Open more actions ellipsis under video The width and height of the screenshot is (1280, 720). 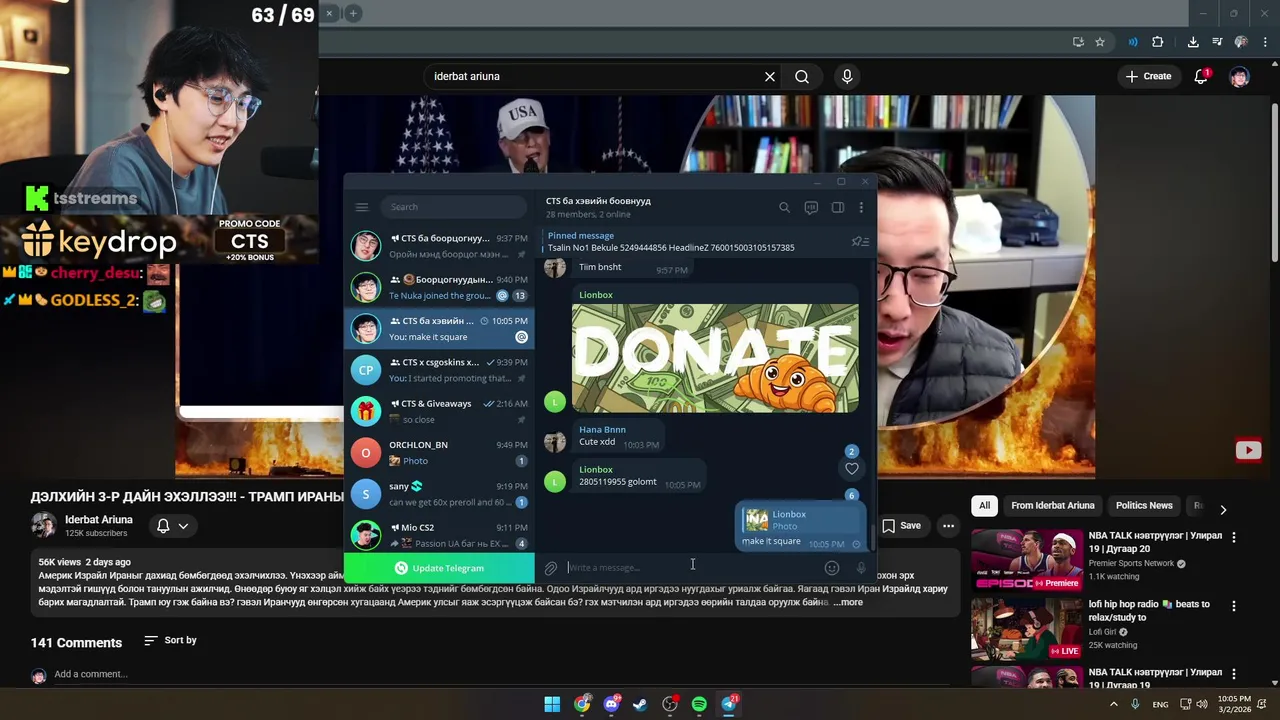pos(948,525)
